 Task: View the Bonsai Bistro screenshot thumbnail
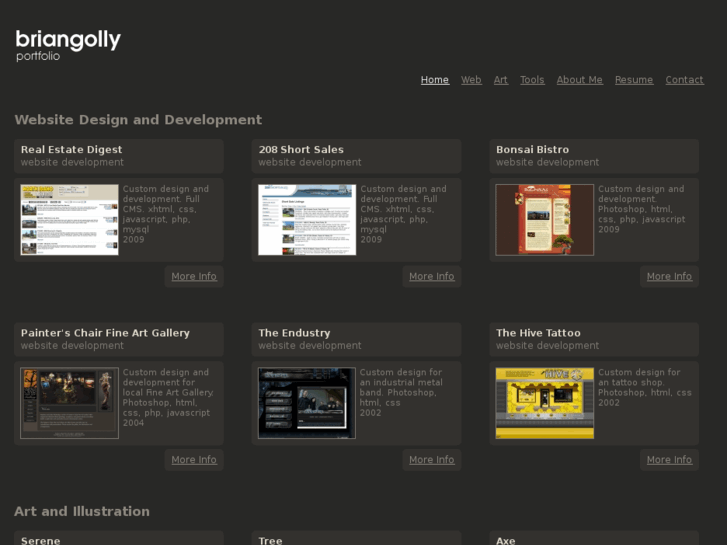point(545,220)
